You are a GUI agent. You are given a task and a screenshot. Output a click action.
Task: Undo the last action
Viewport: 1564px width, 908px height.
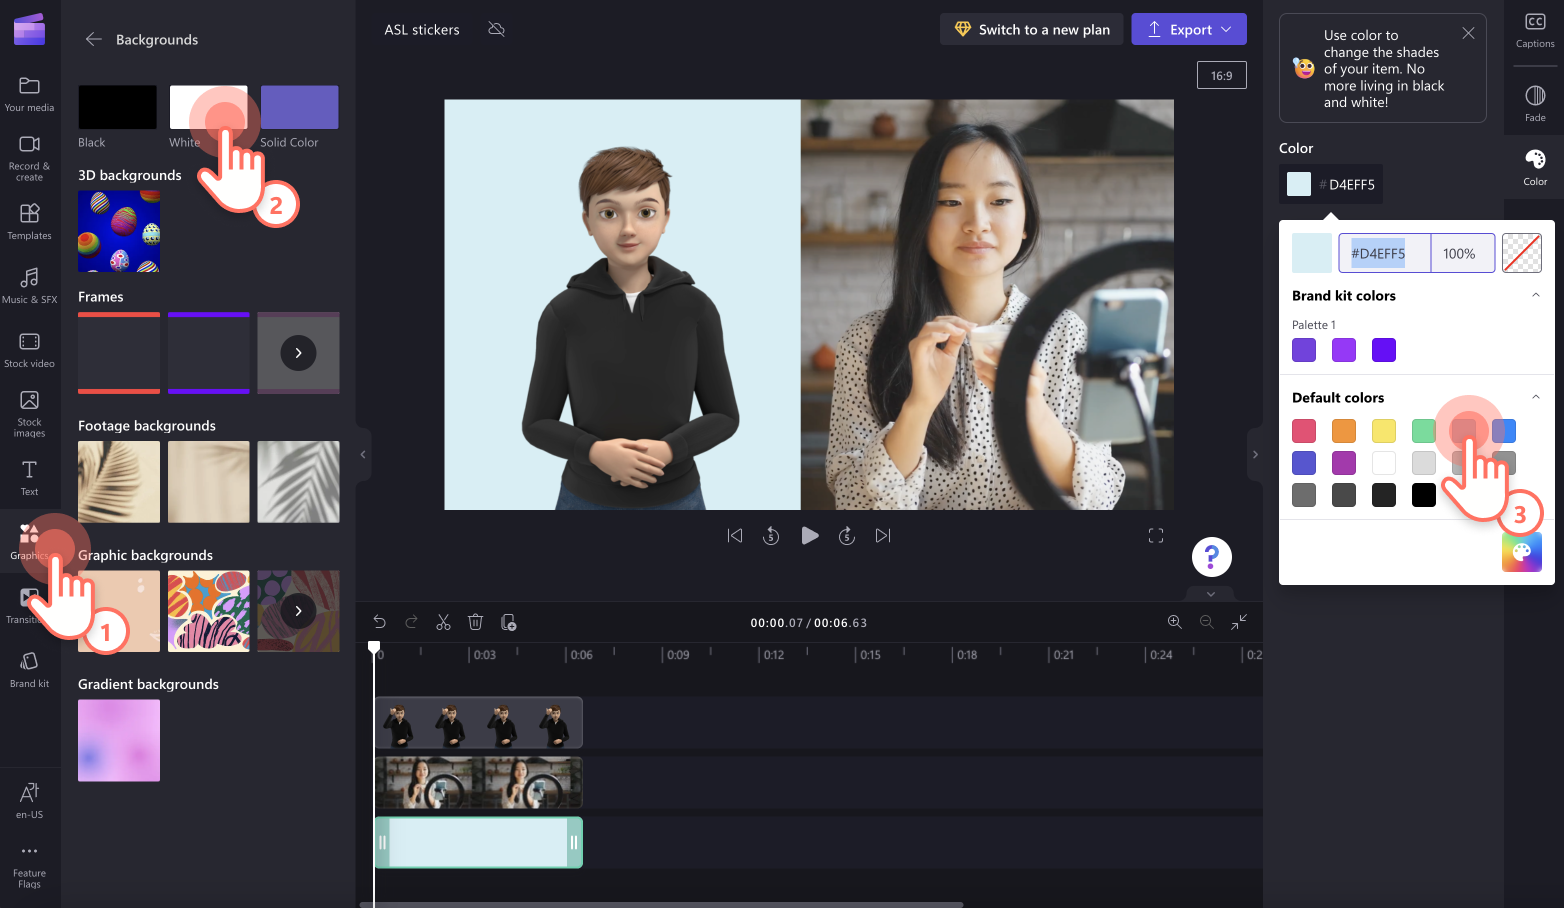pos(379,622)
